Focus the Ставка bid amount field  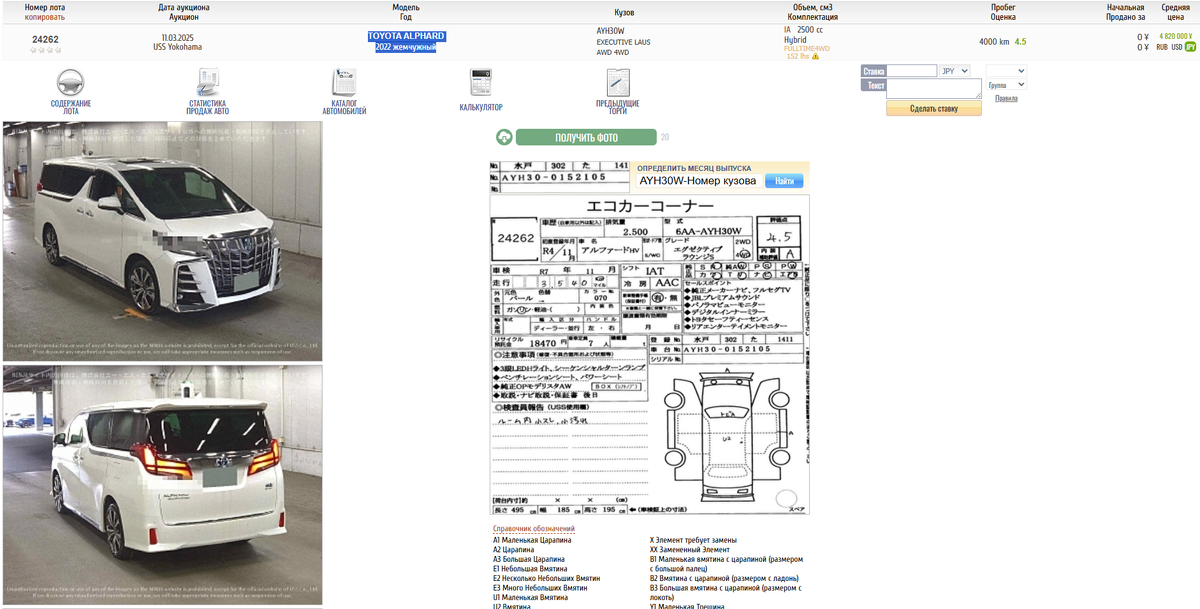pos(912,71)
